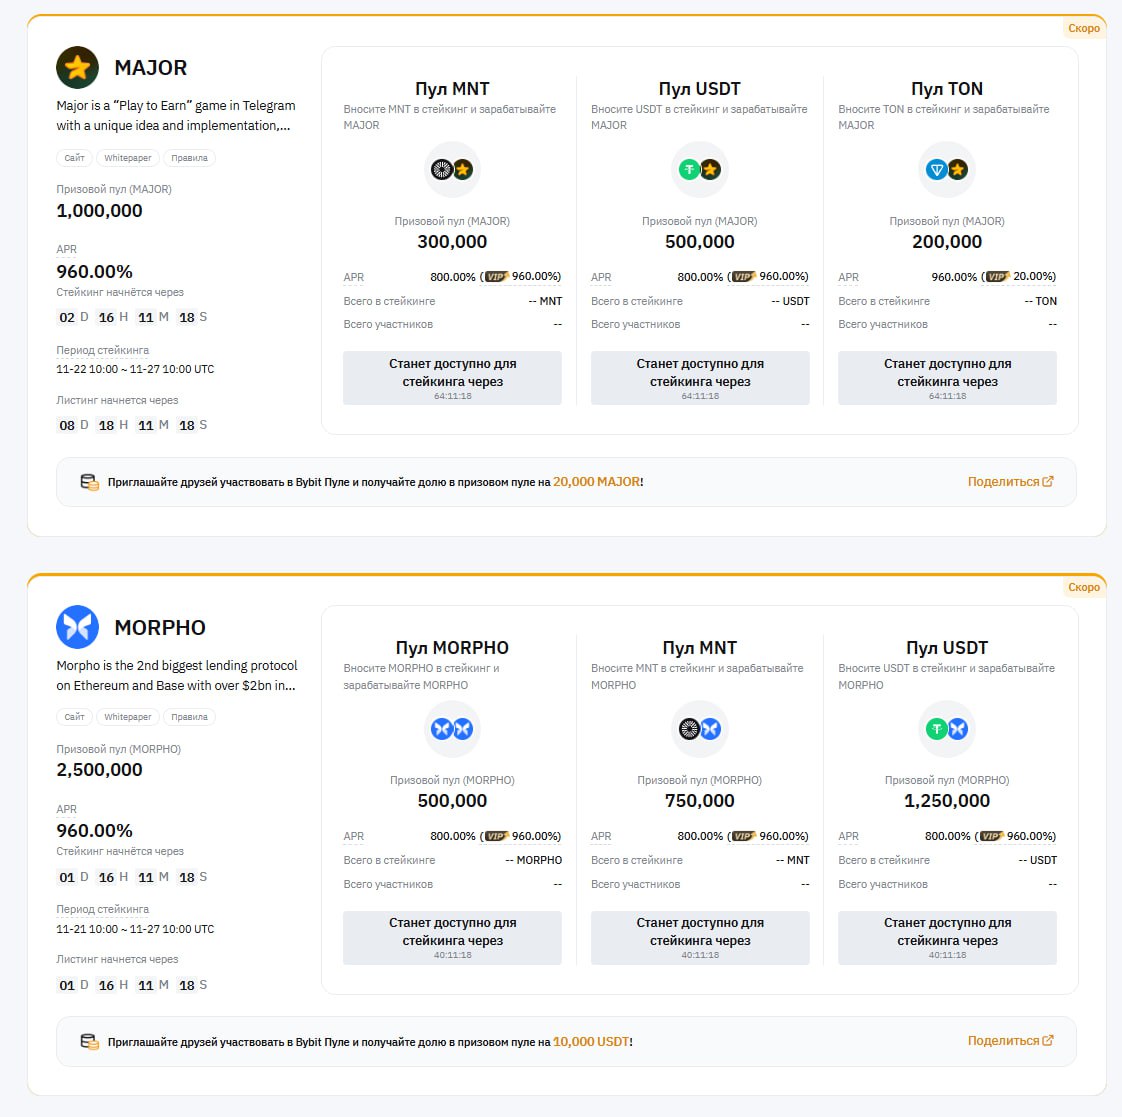Click the VIP badge in Пул MORPHO
Viewport: 1122px width, 1117px height.
tap(497, 836)
